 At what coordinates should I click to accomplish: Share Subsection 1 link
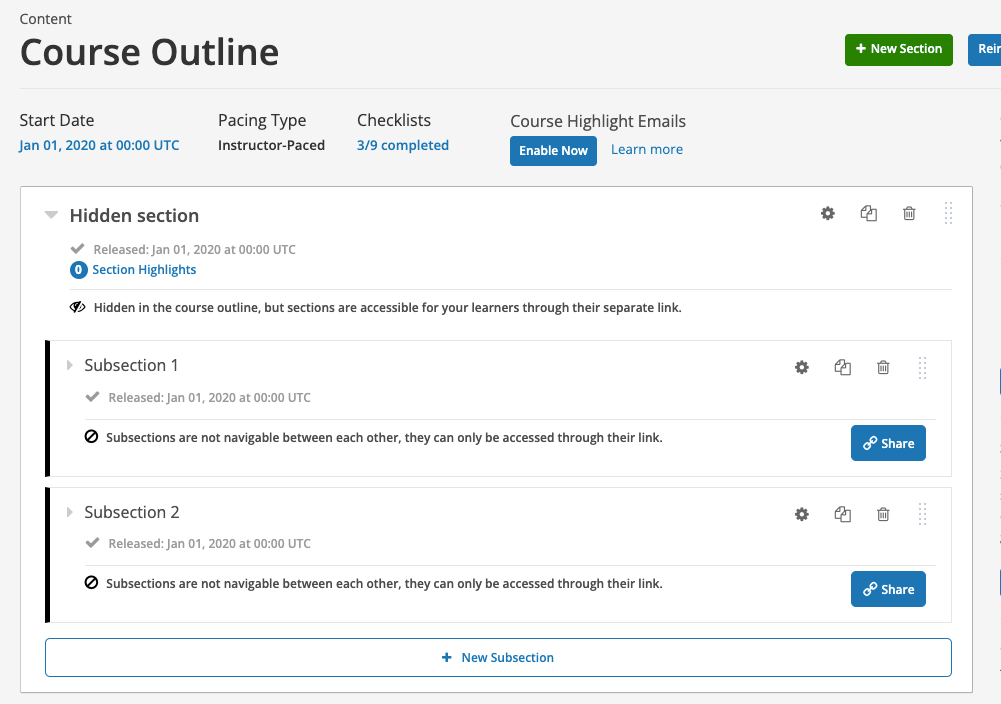click(x=888, y=443)
